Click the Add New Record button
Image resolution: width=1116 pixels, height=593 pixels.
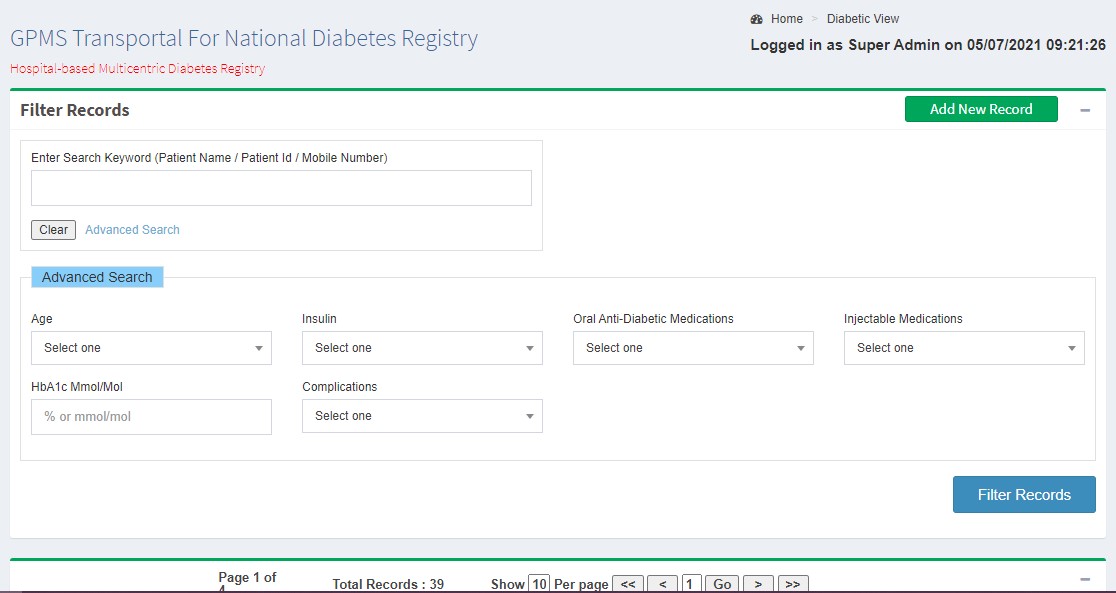coord(980,109)
